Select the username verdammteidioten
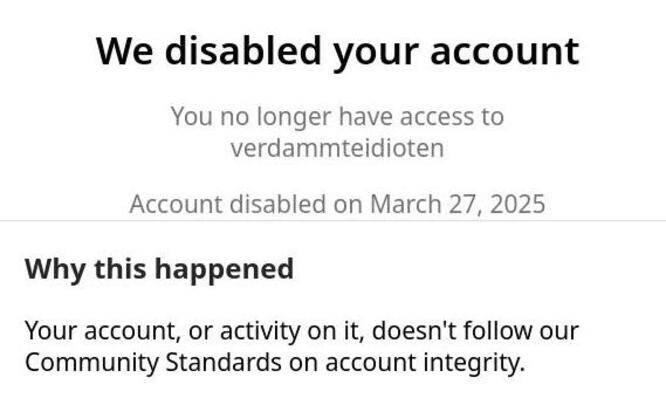Screen dimensions: 666x405 click(x=337, y=149)
